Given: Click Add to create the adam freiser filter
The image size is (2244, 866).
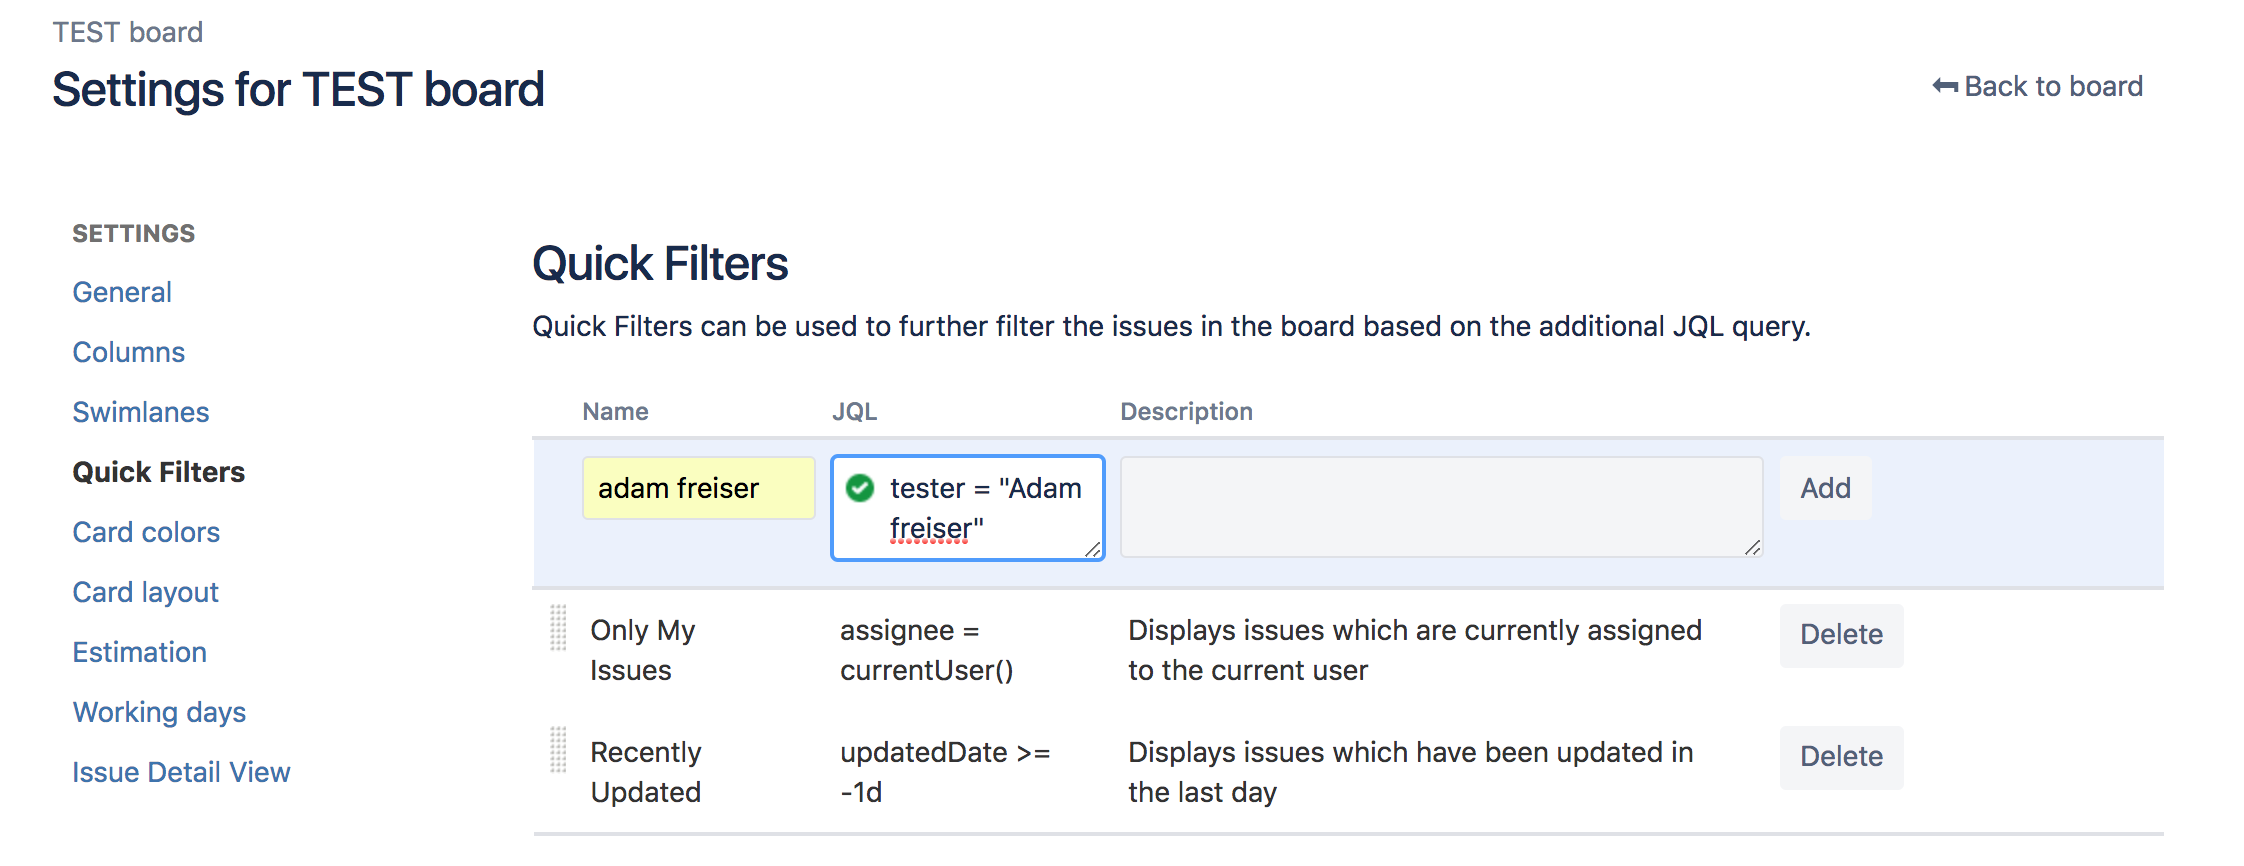Looking at the screenshot, I should pos(1825,488).
